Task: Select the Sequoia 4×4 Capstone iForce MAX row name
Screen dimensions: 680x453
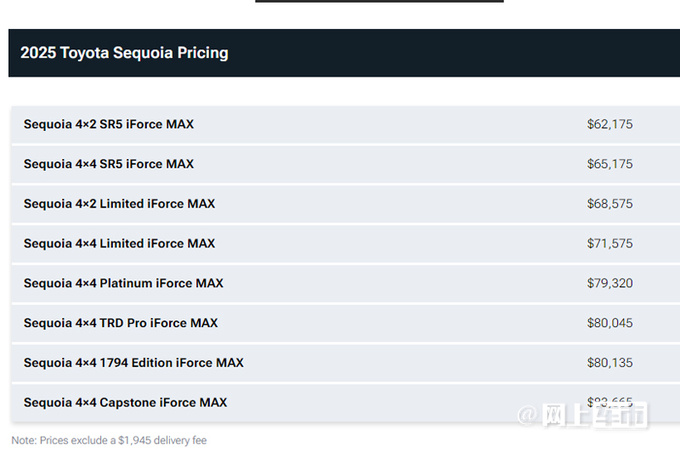Action: (x=125, y=403)
